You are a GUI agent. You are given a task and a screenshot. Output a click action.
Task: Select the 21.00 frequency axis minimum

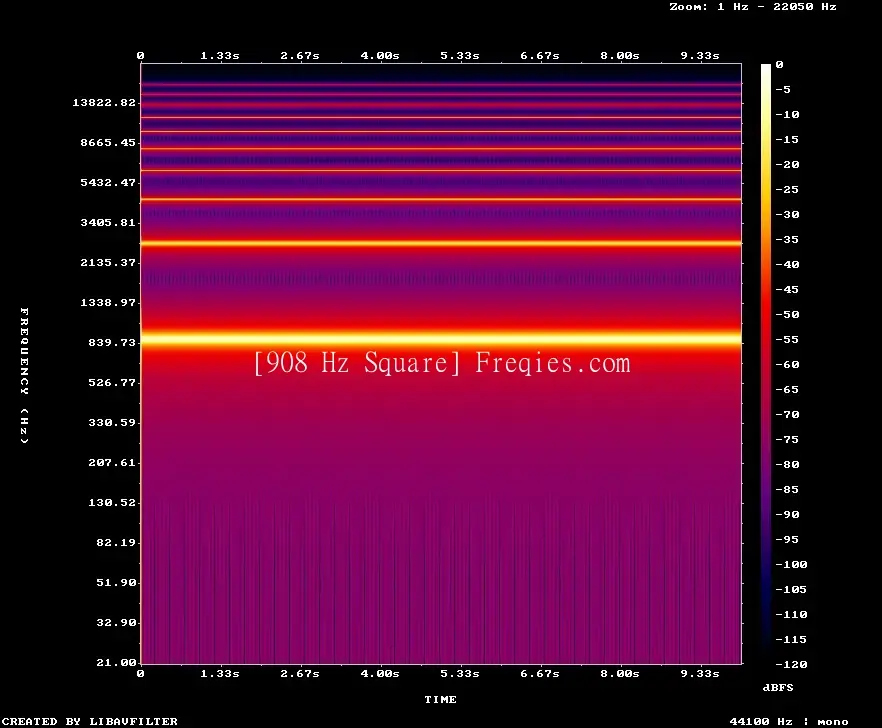116,662
